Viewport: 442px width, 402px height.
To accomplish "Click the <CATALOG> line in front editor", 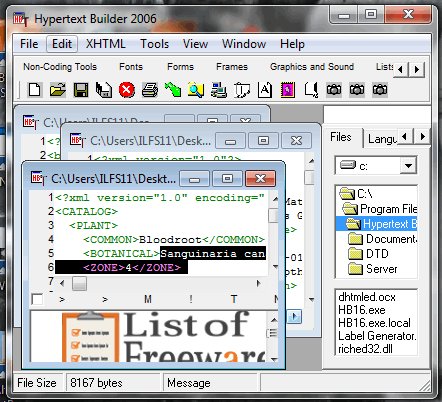I will [x=86, y=212].
